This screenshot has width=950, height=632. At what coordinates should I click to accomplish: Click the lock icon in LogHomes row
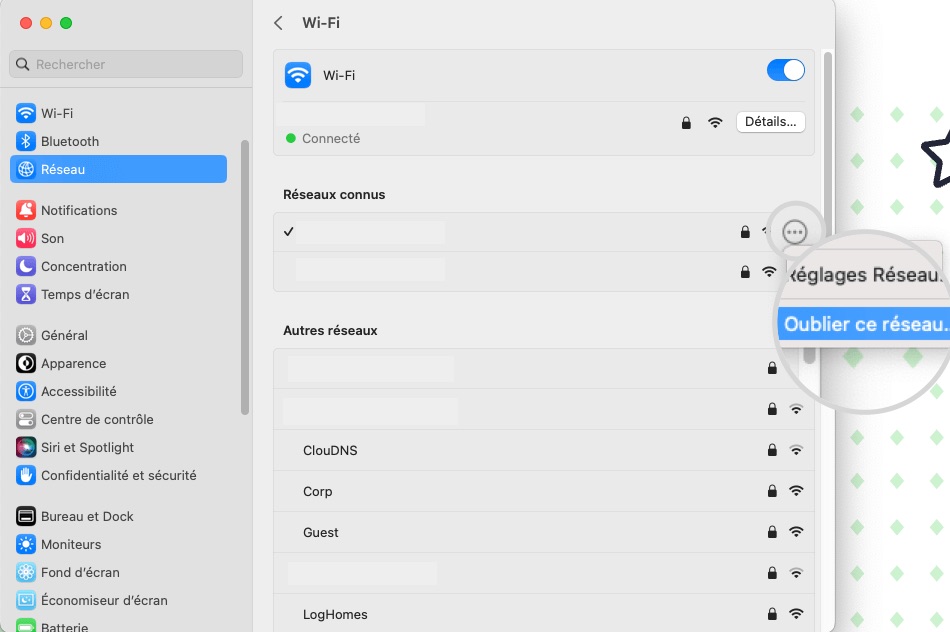click(x=772, y=614)
